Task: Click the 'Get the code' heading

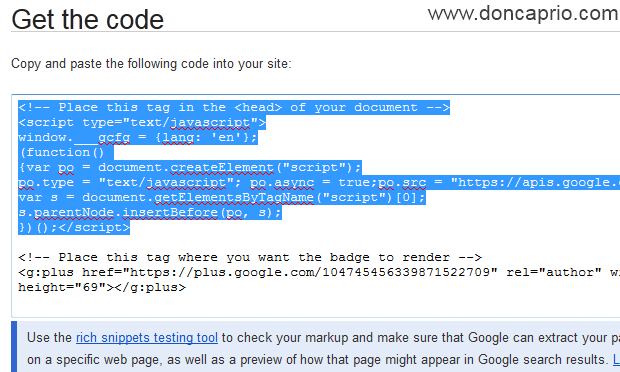Action: 87,19
